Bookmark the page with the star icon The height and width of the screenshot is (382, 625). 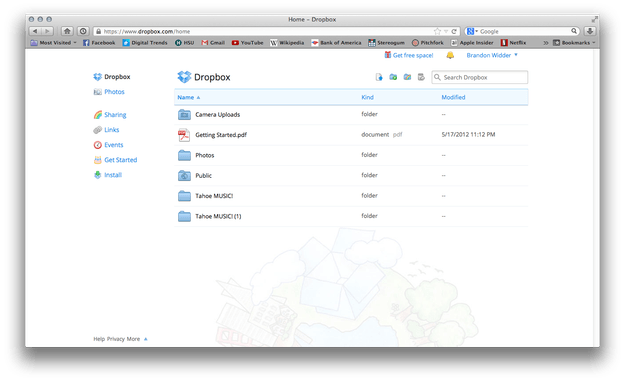tap(437, 31)
